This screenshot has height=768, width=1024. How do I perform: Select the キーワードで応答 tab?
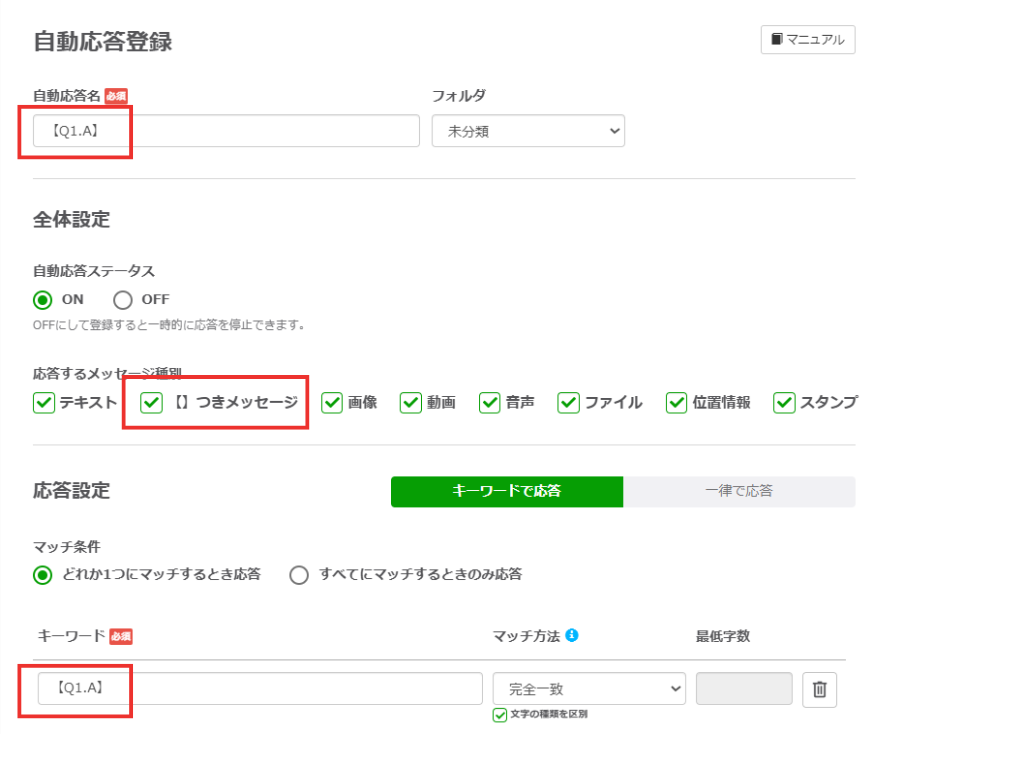[507, 491]
